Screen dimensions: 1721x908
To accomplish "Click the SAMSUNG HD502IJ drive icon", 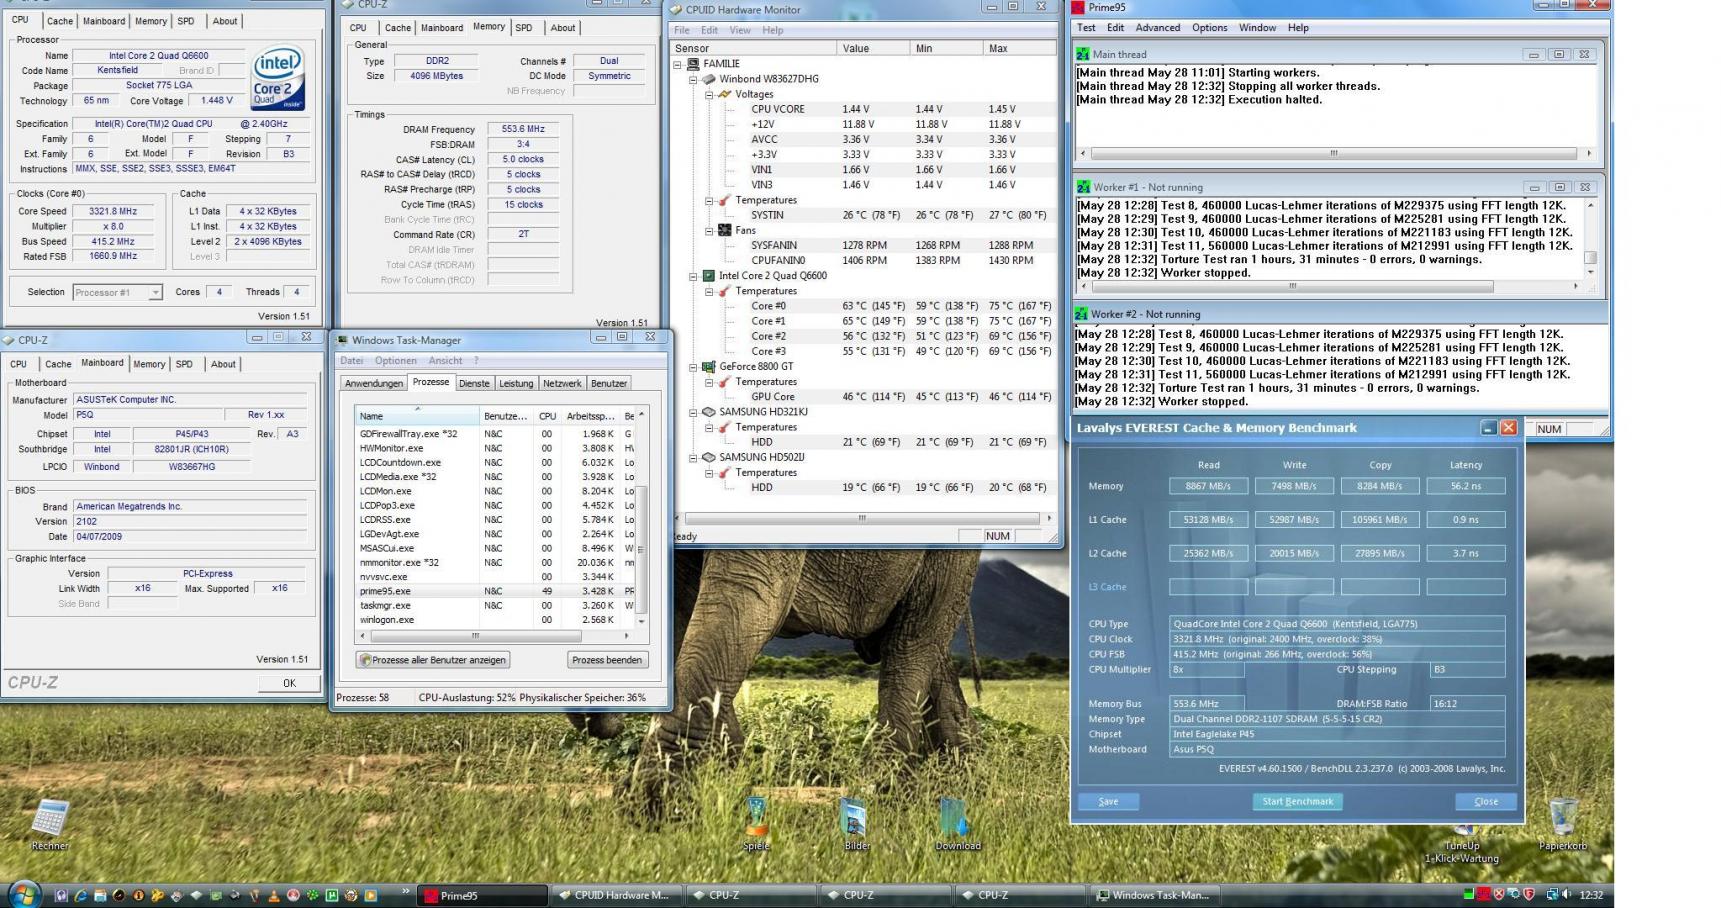I will 709,457.
